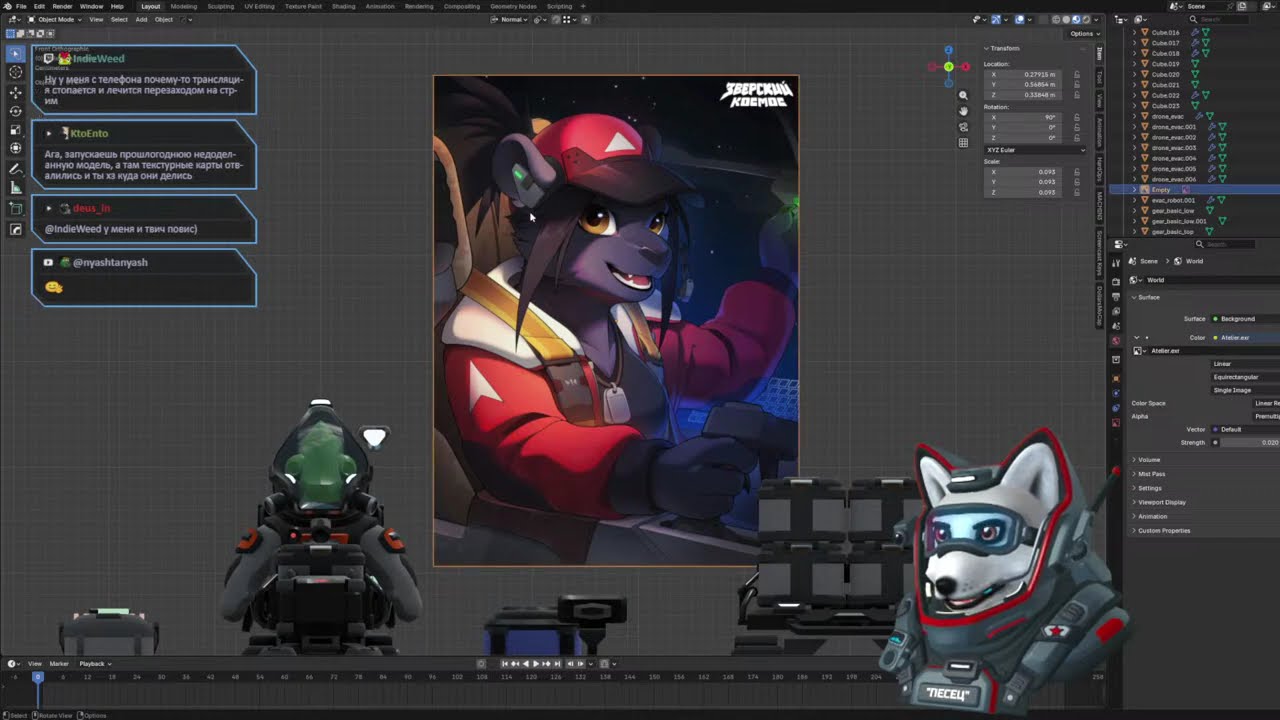Open the timeline Playback menu

(x=93, y=664)
